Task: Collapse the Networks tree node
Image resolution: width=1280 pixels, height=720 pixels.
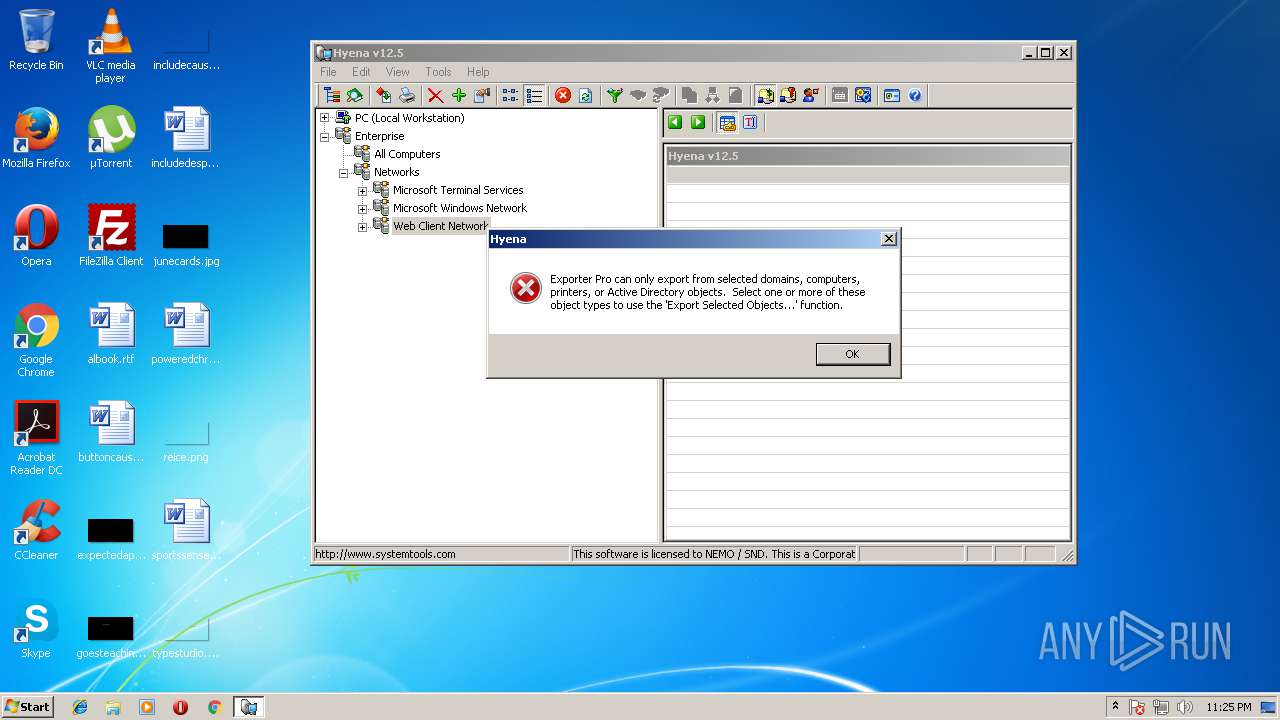Action: 343,173
